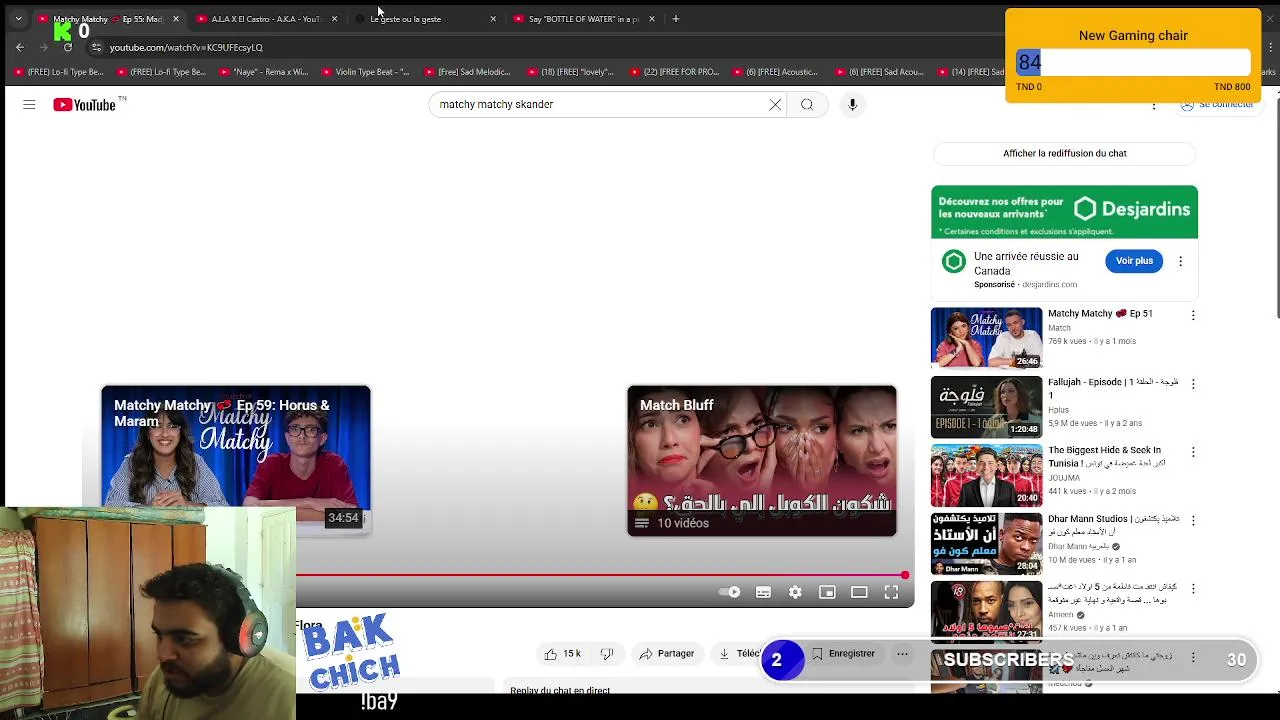Go back in browser history

(x=20, y=47)
